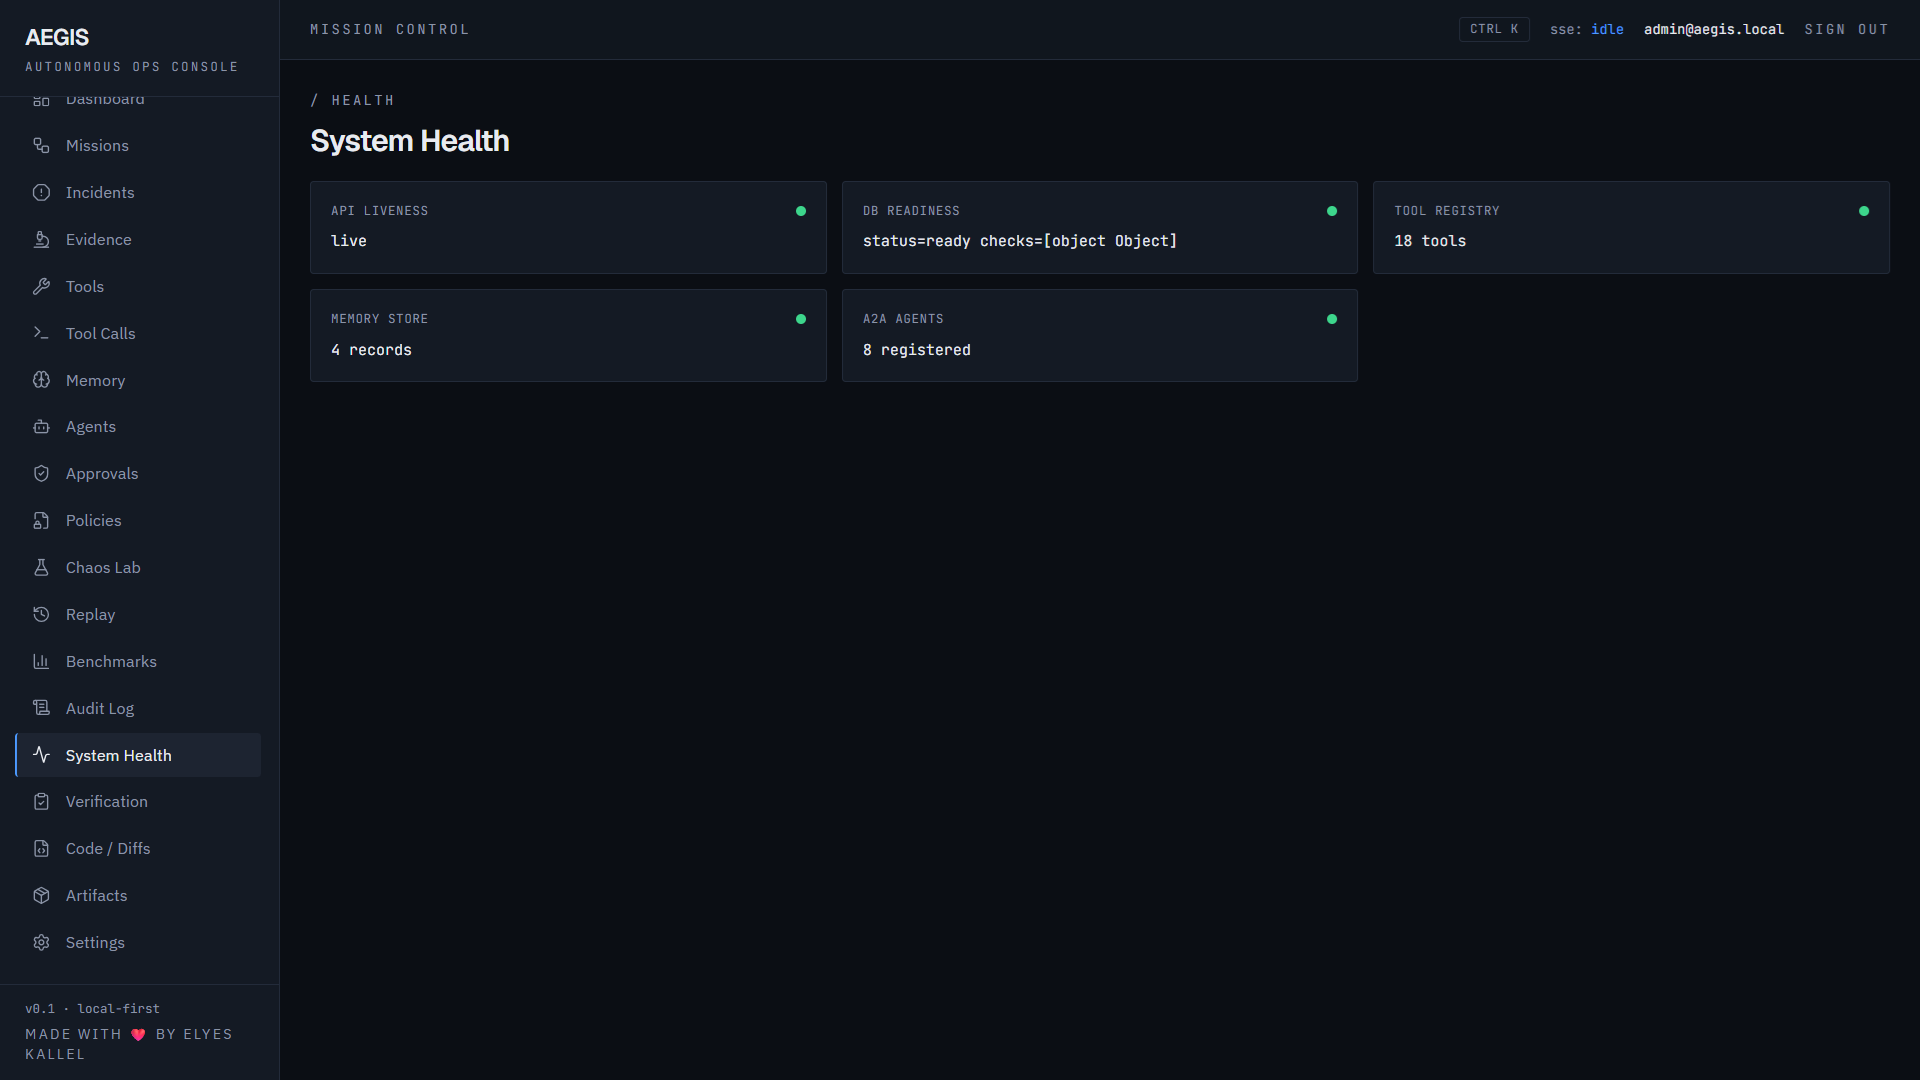The width and height of the screenshot is (1920, 1080).
Task: Click the green dot on Tool Registry
Action: tap(1864, 211)
